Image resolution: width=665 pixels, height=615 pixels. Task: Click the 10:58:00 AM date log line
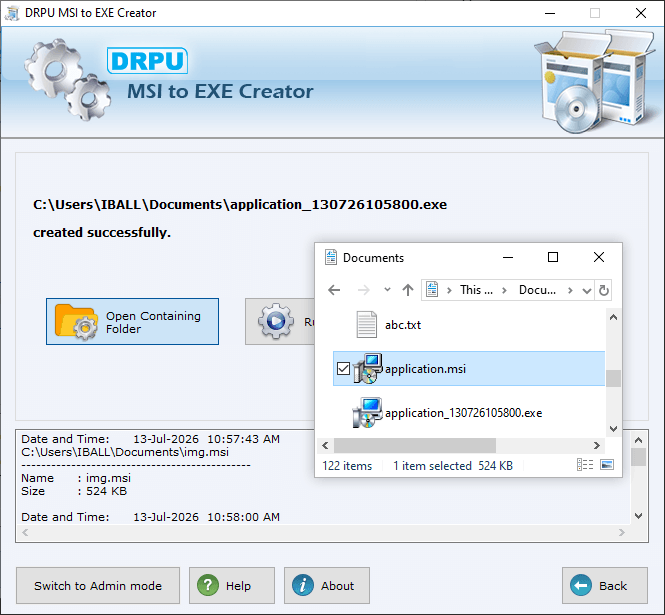pos(151,517)
